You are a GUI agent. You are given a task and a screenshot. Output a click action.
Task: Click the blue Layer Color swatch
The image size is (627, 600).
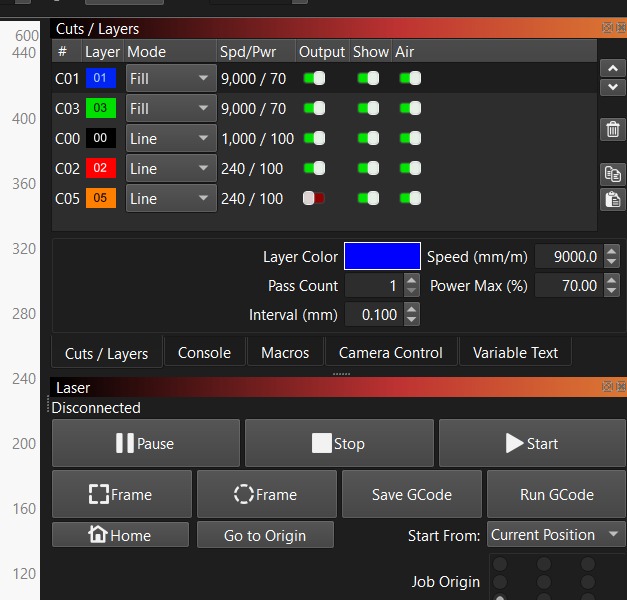(382, 257)
